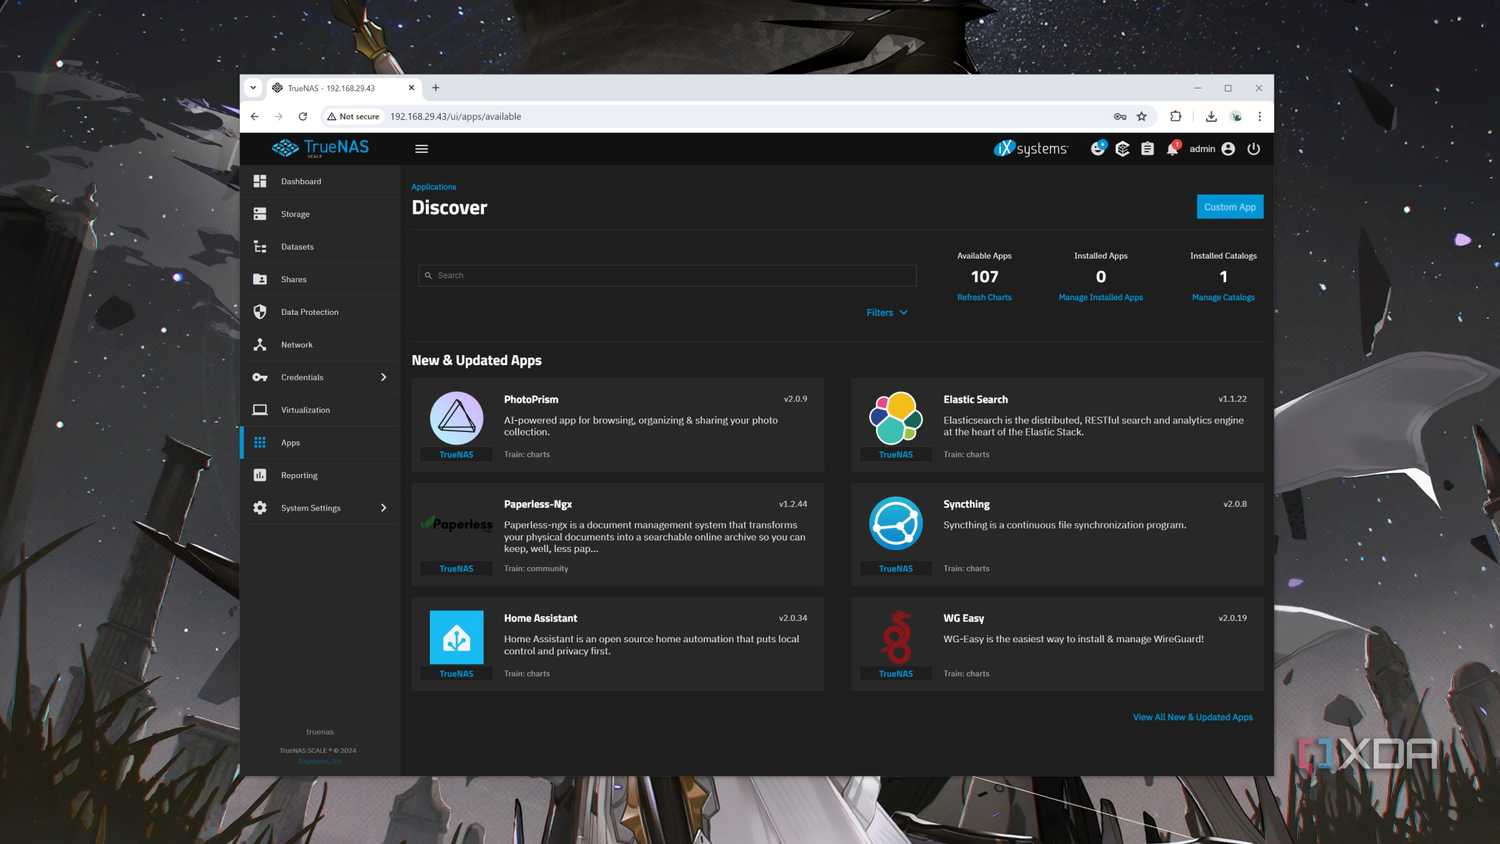Click the PhotoPrism title text

(x=531, y=399)
